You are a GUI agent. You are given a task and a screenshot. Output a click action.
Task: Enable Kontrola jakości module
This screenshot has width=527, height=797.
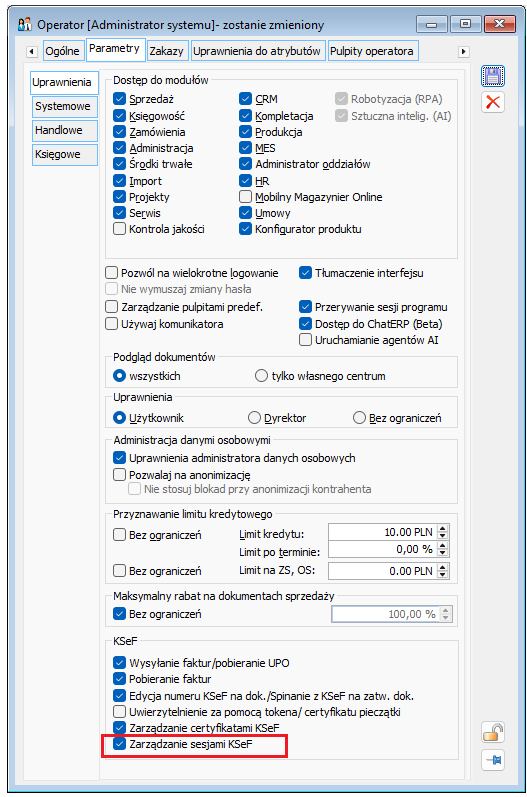point(119,229)
